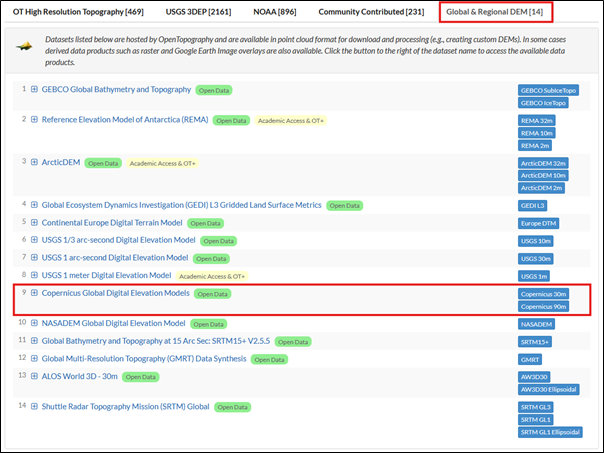604x453 pixels.
Task: Open the Copernicus 90m data product
Action: tap(544, 307)
